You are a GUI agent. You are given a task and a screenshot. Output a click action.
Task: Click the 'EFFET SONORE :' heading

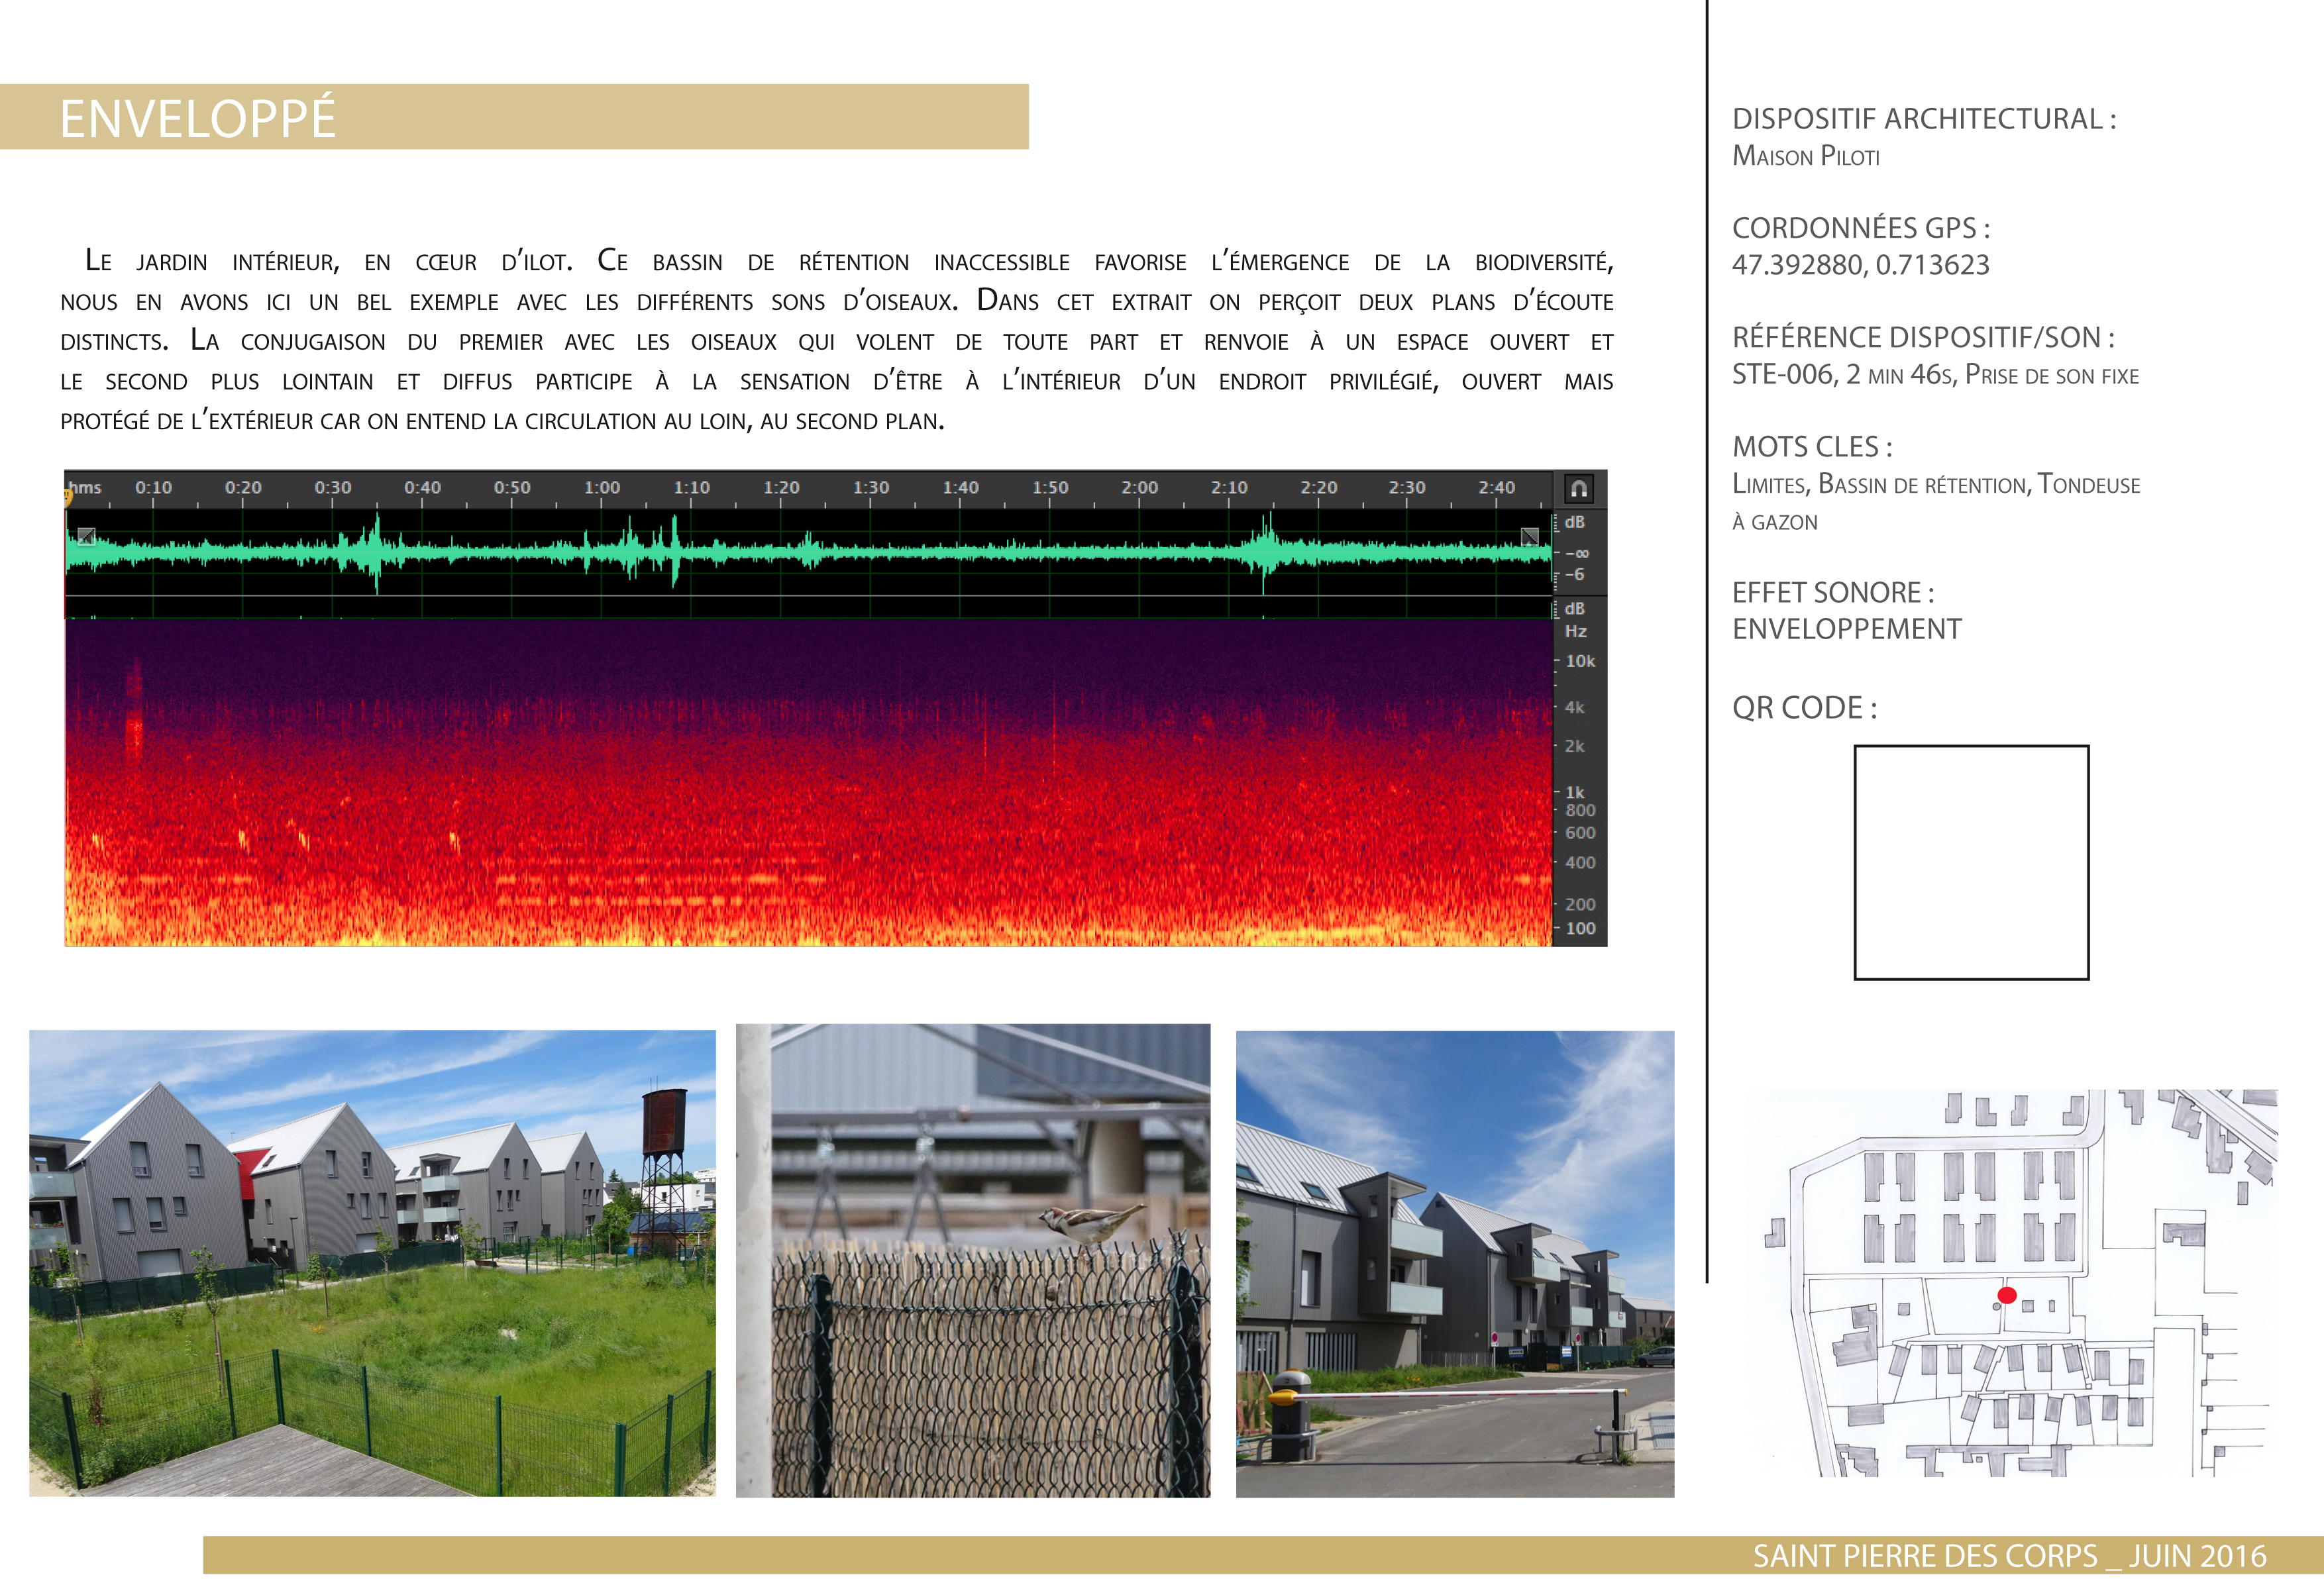1833,592
